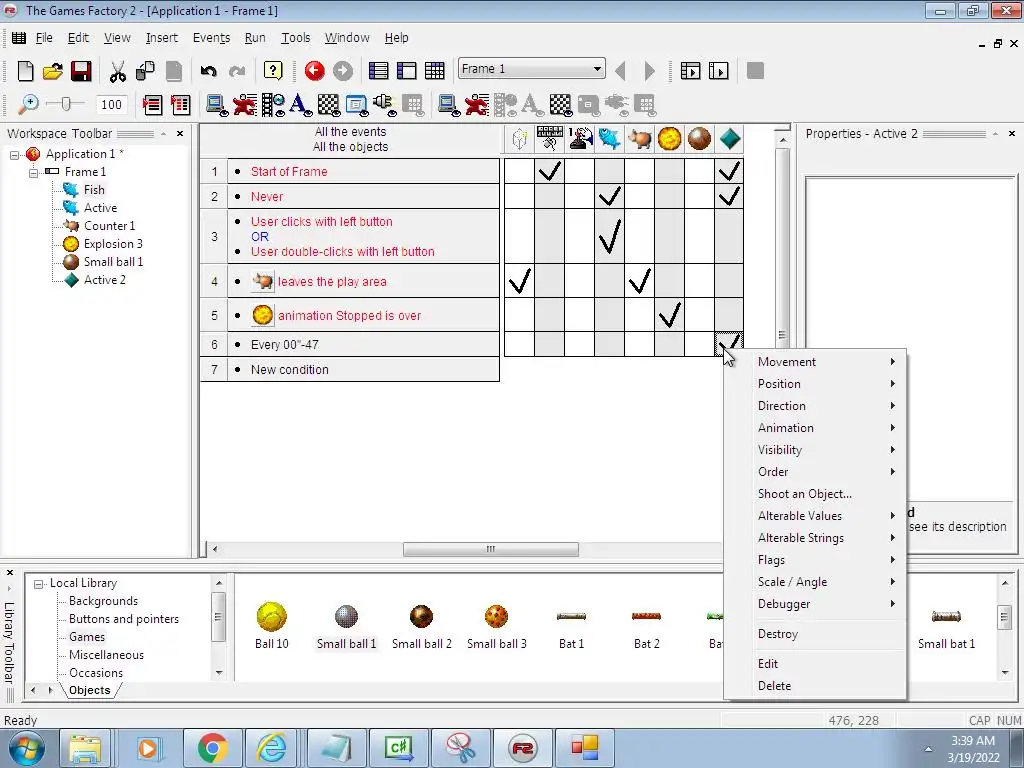Click the second event list view icon
1024x768 pixels.
click(x=180, y=104)
